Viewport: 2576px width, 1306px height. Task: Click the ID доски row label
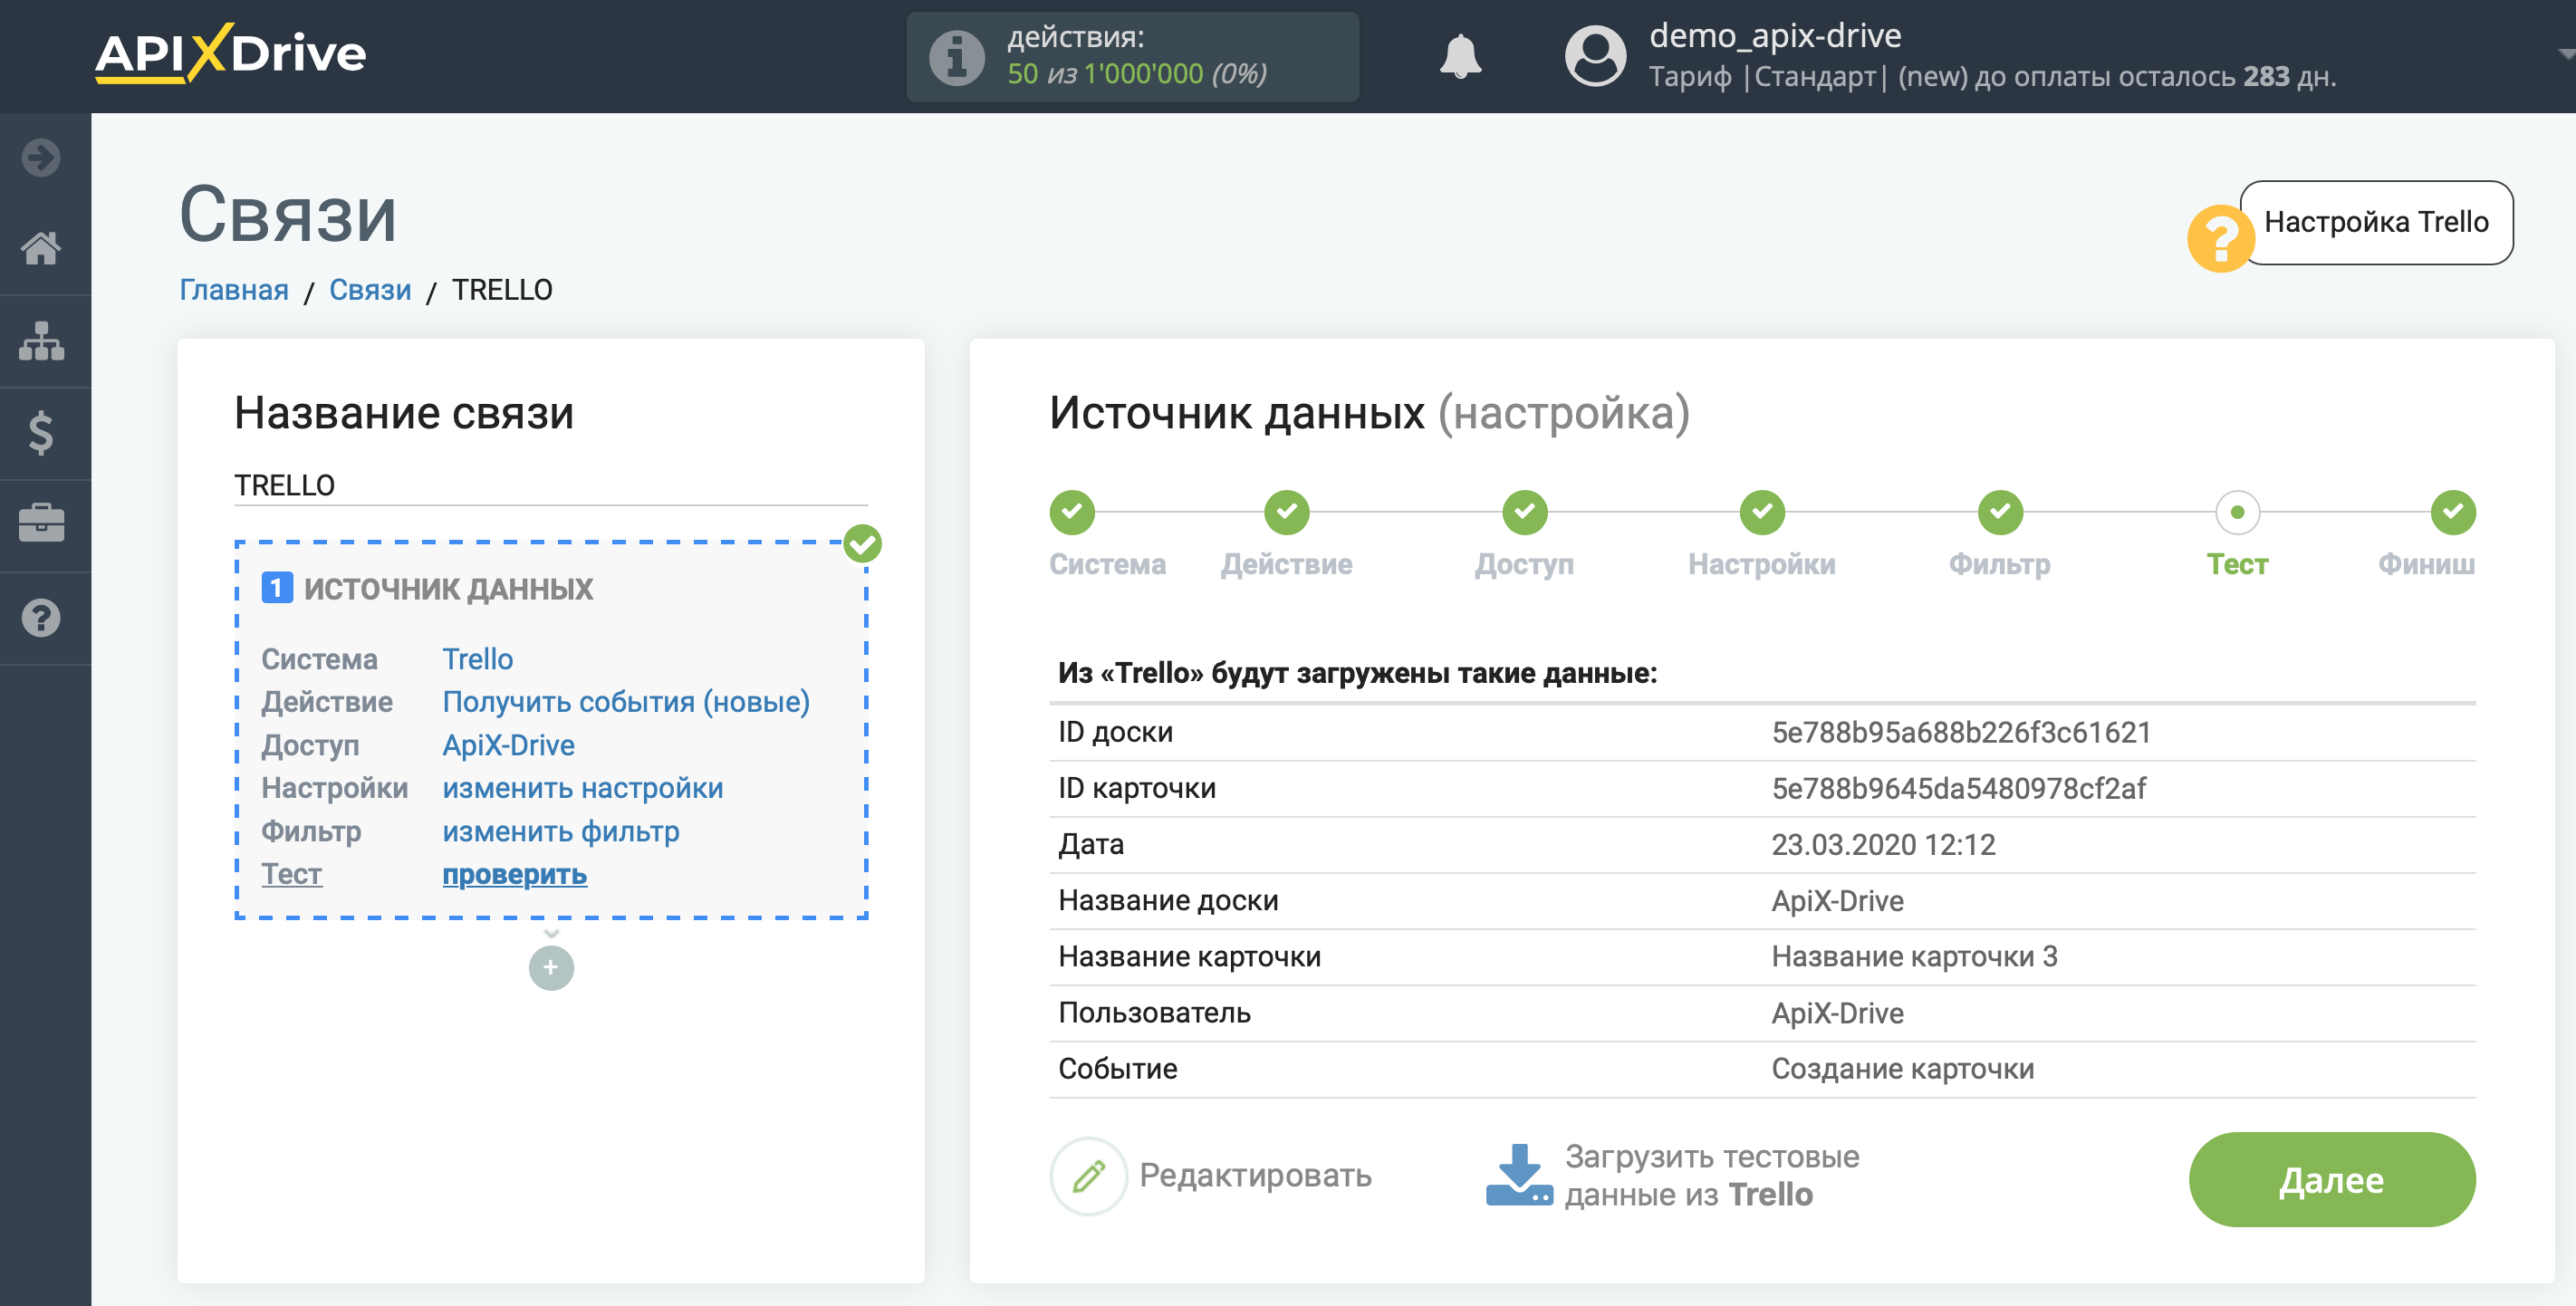[1115, 732]
